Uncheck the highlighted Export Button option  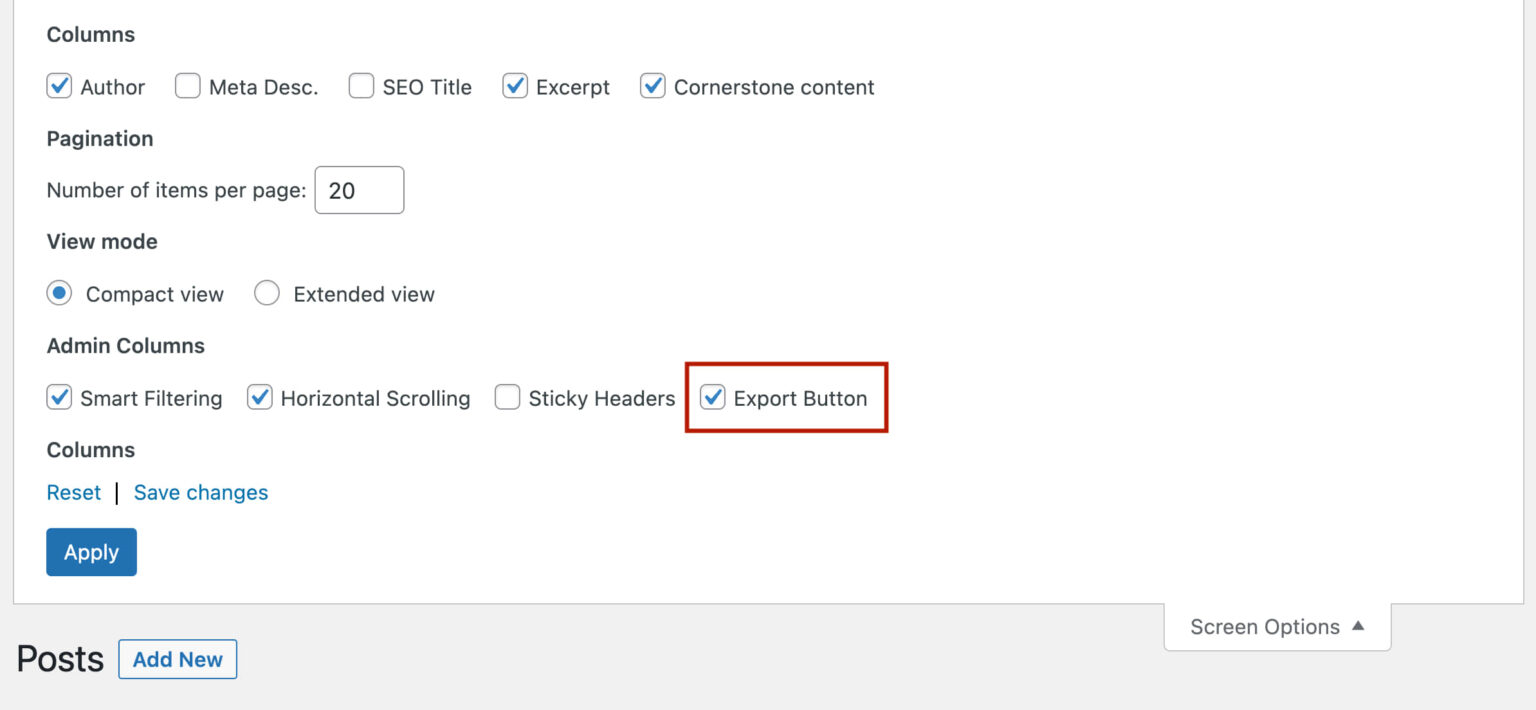coord(713,397)
